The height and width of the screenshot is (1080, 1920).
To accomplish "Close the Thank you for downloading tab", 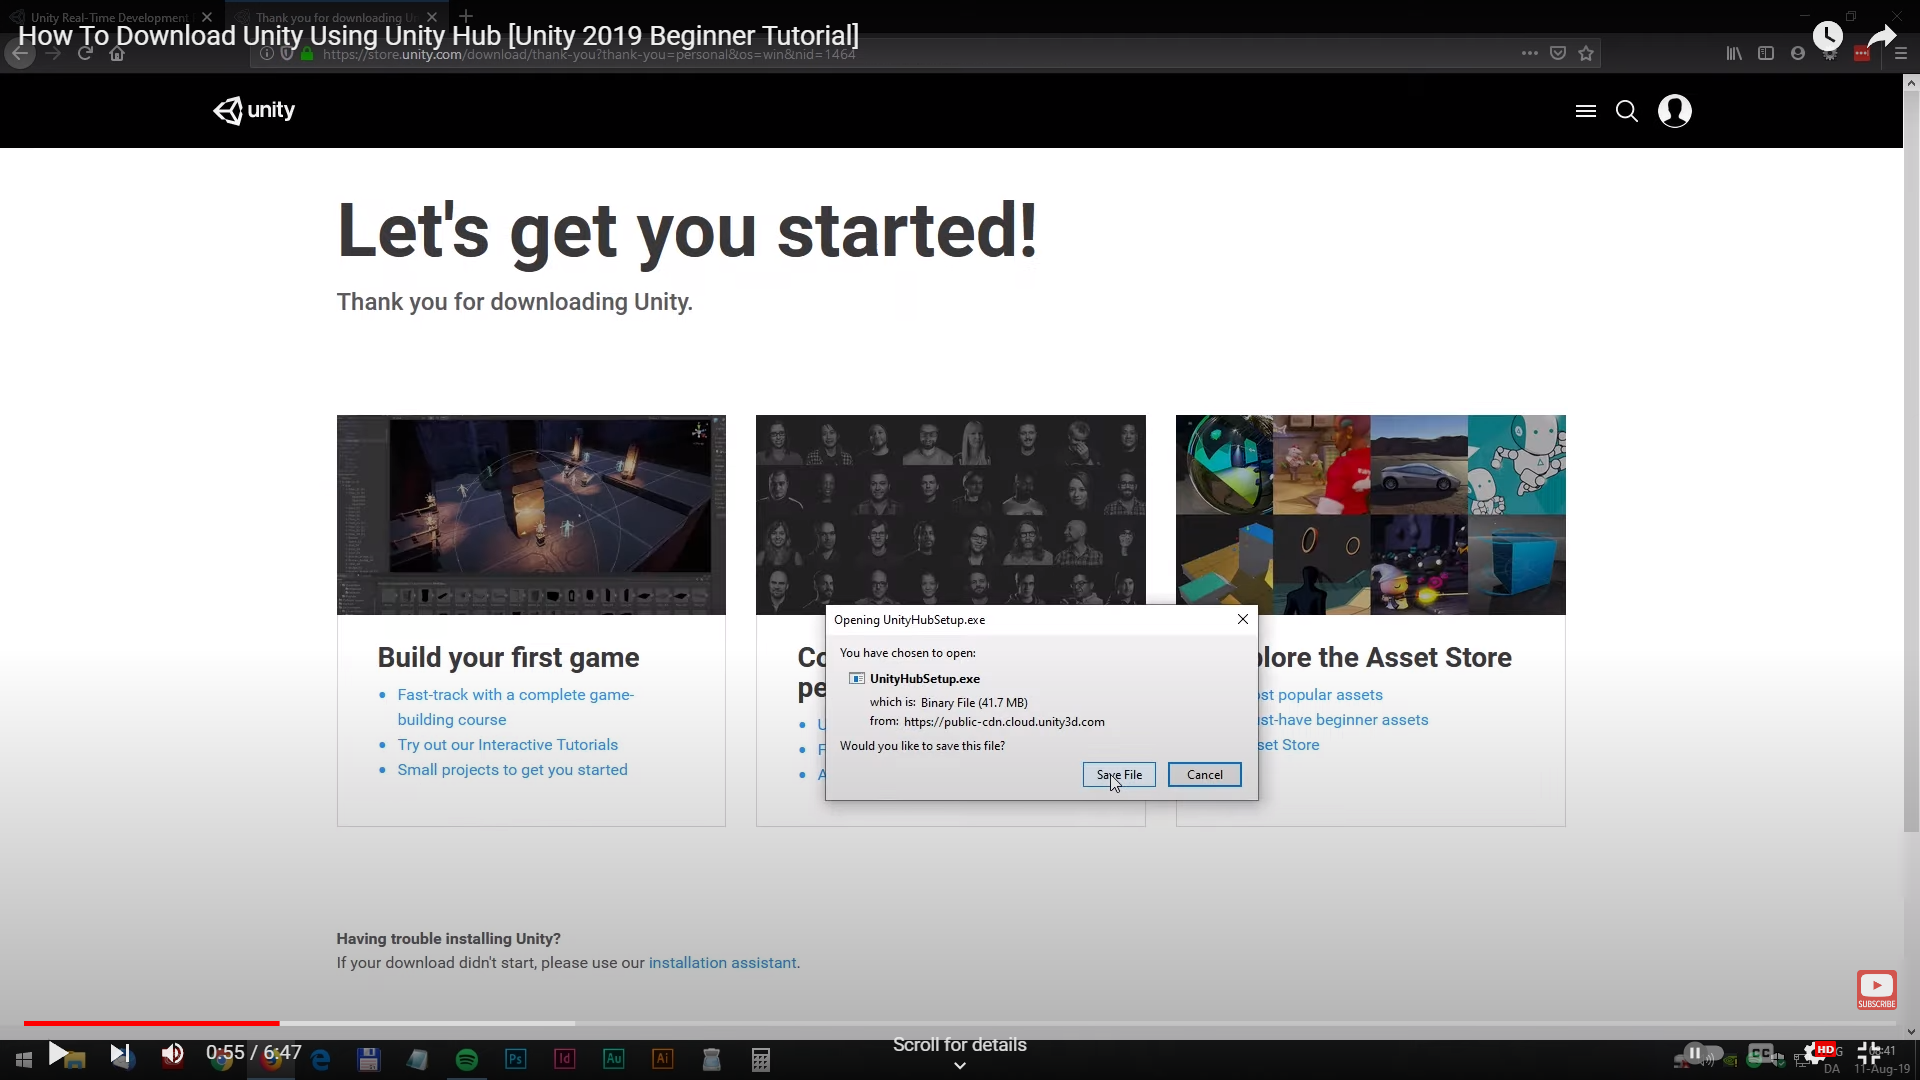I will [x=431, y=17].
